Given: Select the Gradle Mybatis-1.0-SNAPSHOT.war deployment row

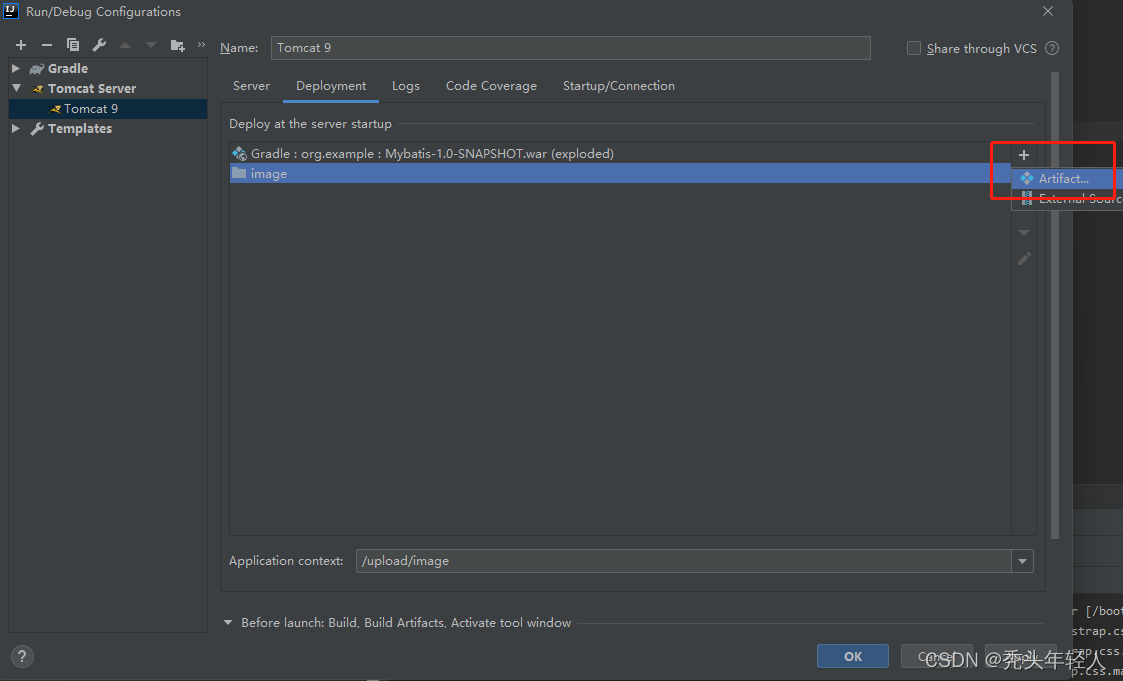Looking at the screenshot, I should click(x=620, y=154).
